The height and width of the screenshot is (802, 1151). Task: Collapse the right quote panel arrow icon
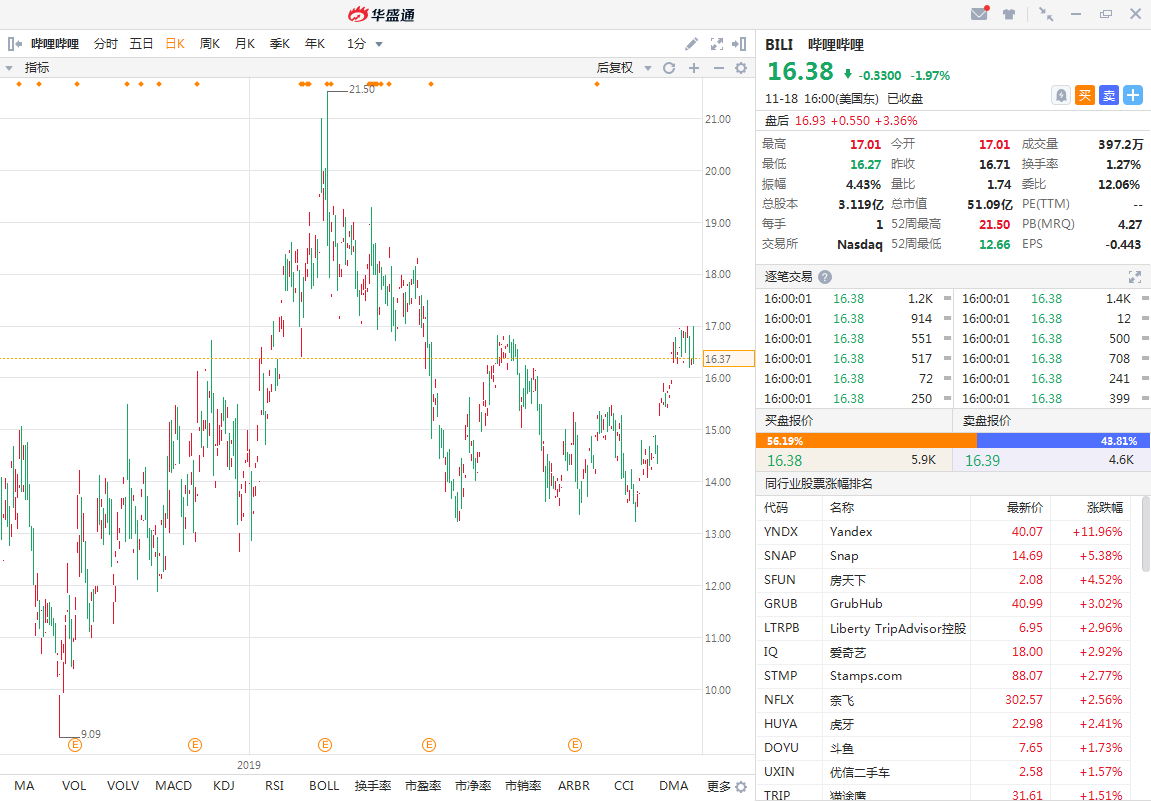tap(740, 44)
